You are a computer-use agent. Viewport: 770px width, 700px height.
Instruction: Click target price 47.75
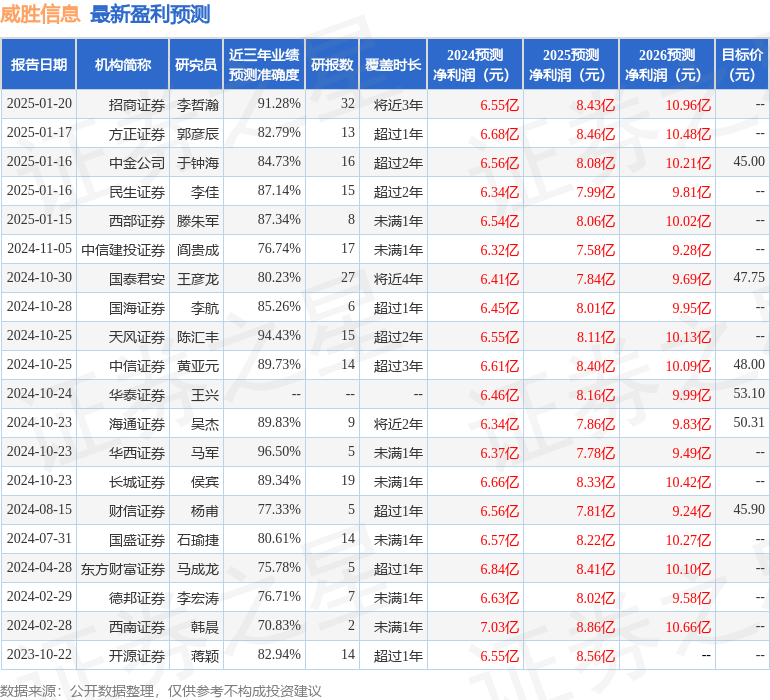(x=749, y=277)
